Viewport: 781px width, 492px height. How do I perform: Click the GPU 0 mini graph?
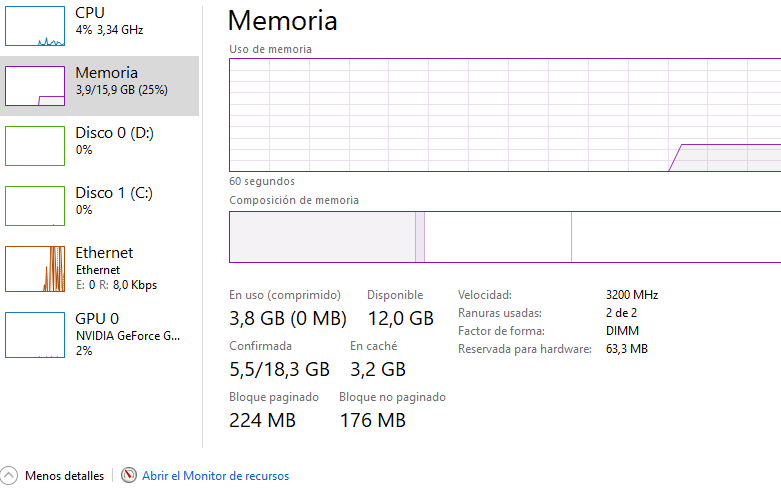tap(35, 335)
